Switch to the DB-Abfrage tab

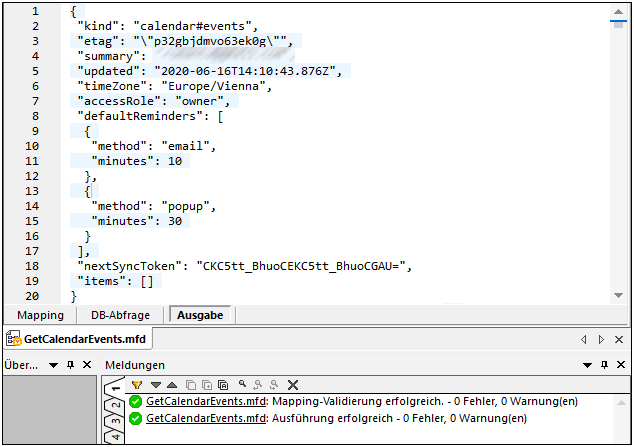pos(120,315)
